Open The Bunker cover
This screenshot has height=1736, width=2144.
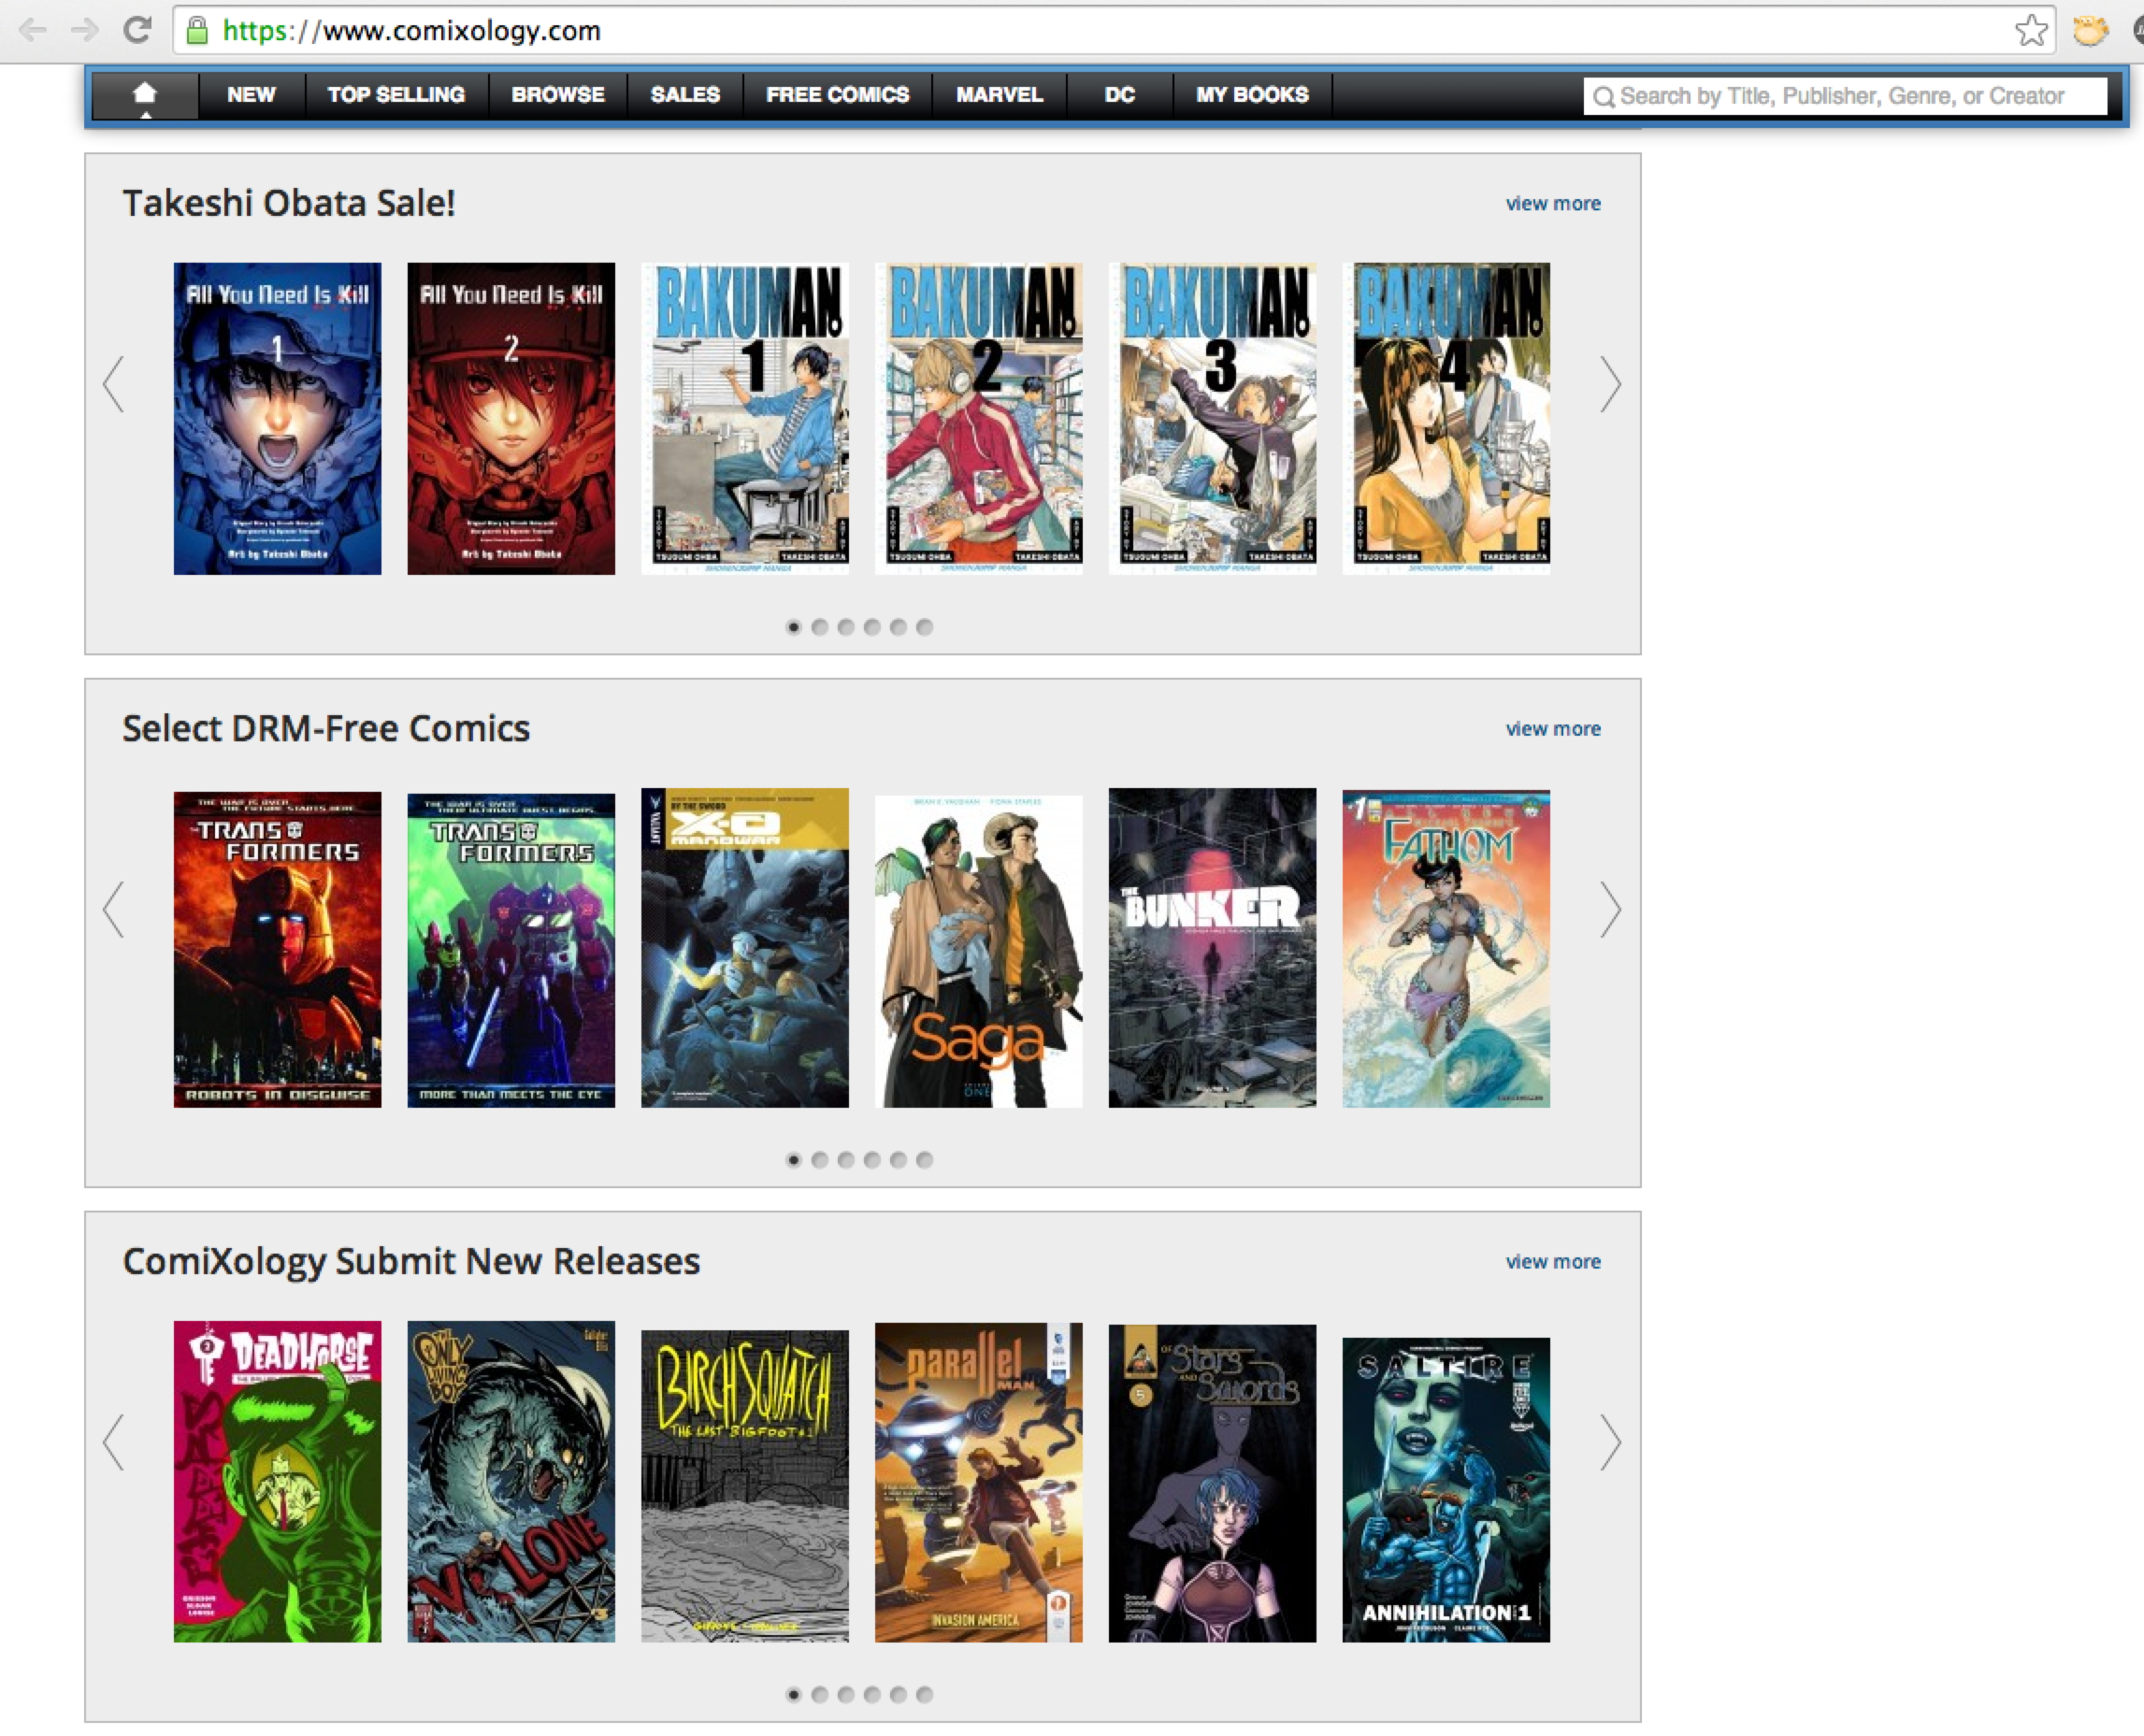tap(1213, 948)
